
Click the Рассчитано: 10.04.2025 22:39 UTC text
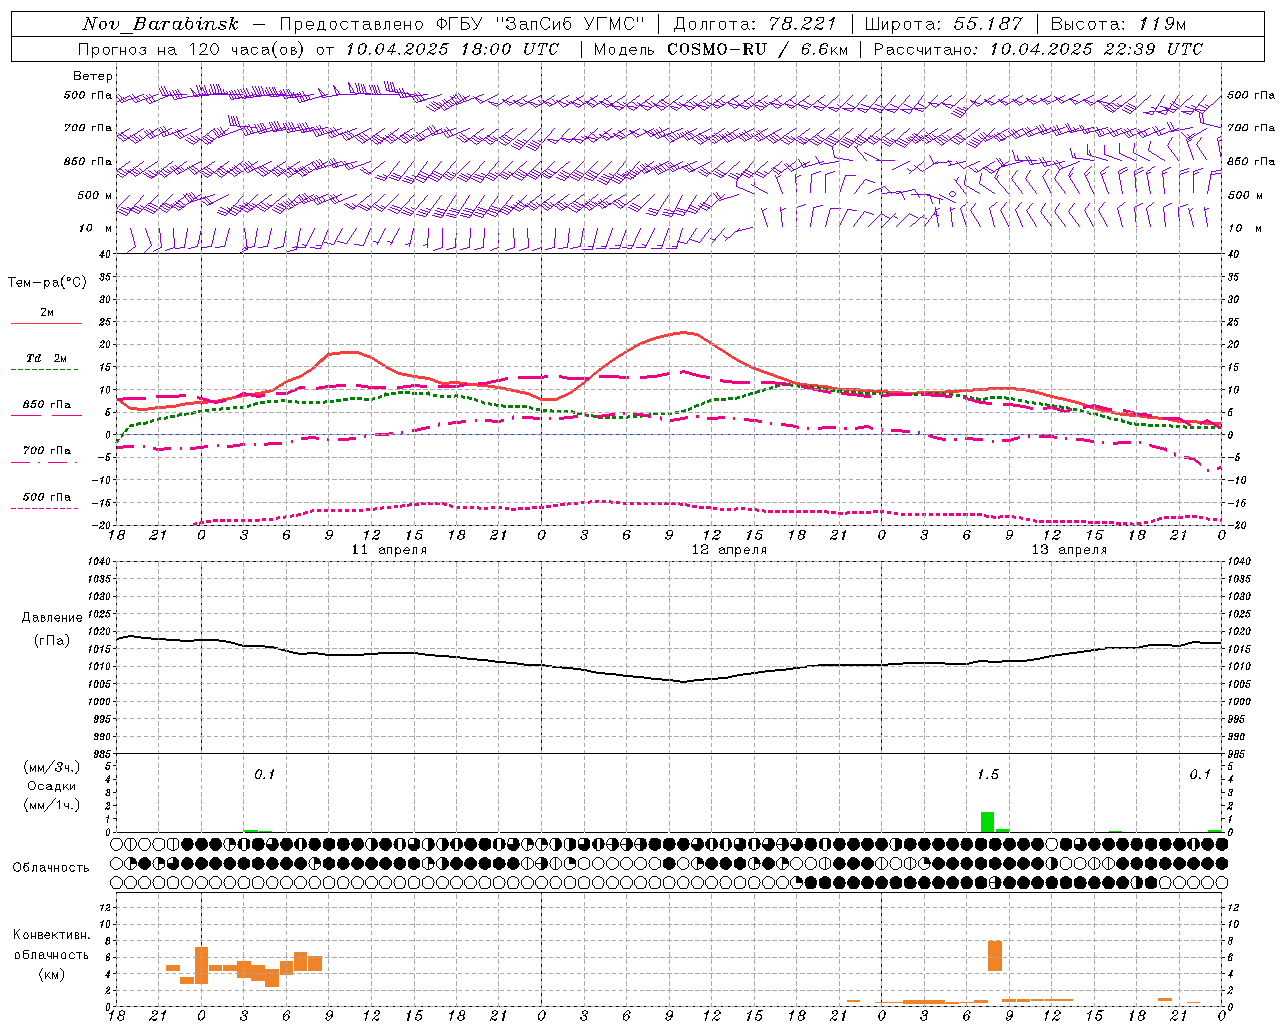[x=1038, y=49]
